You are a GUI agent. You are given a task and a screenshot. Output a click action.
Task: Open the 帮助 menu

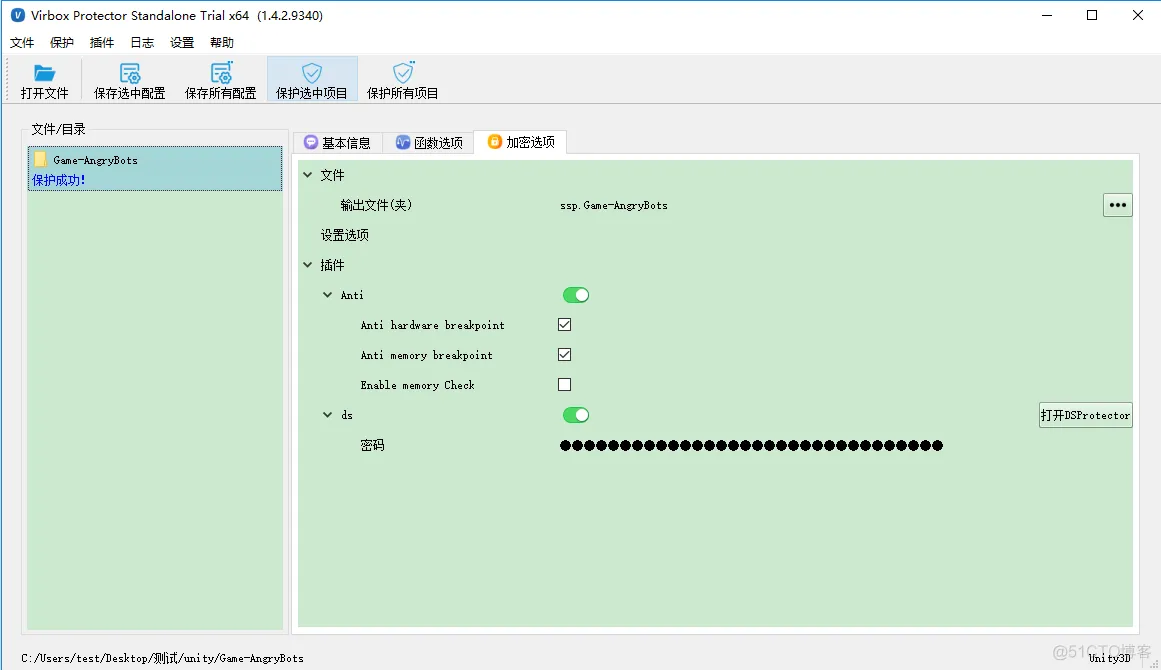(x=221, y=43)
